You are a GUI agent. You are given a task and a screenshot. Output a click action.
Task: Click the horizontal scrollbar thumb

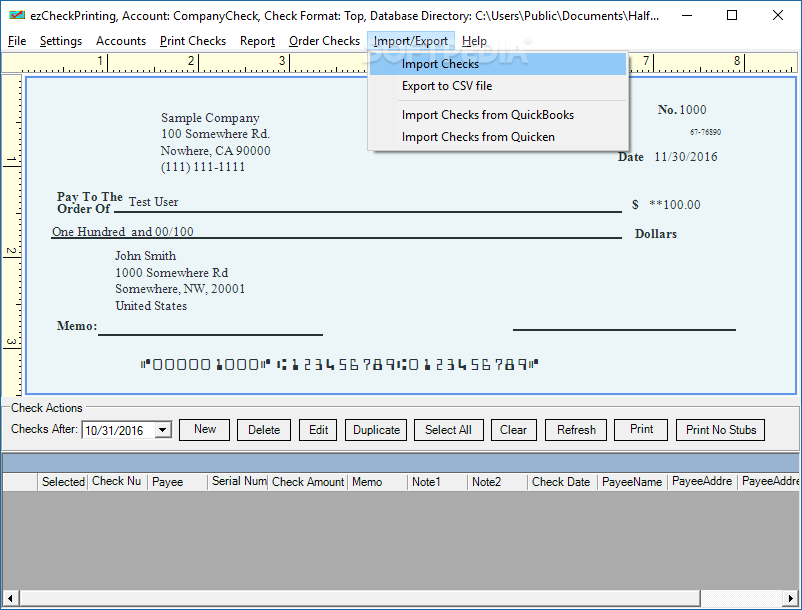click(360, 598)
